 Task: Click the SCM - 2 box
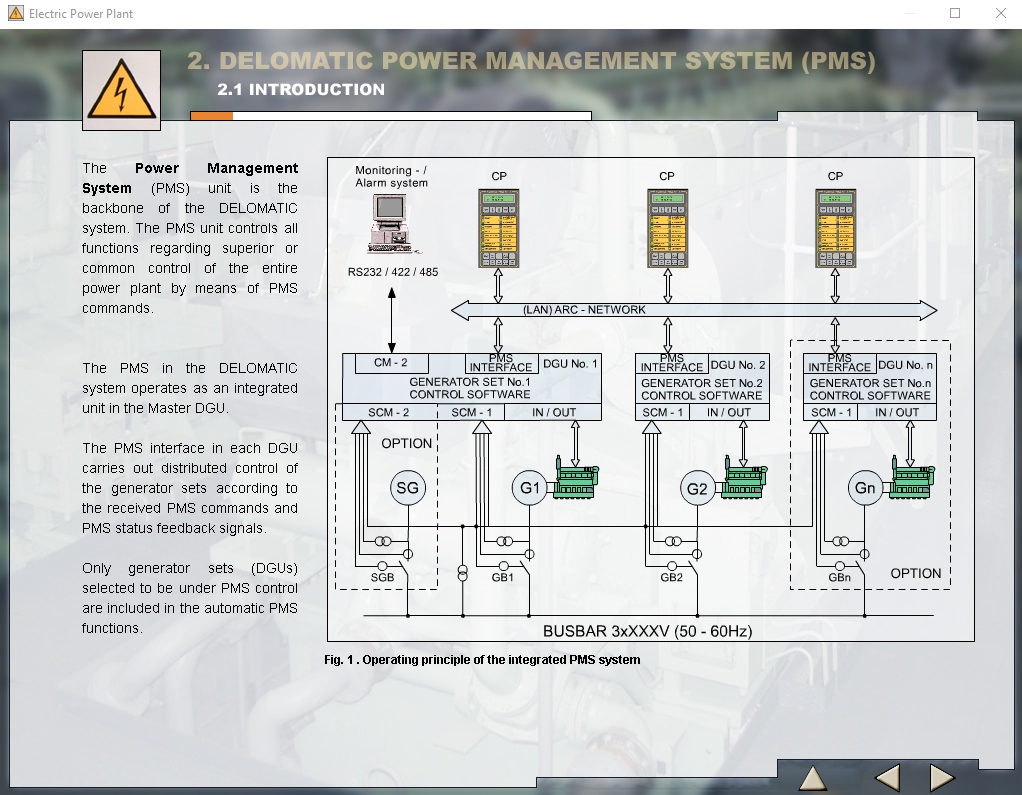pos(388,412)
